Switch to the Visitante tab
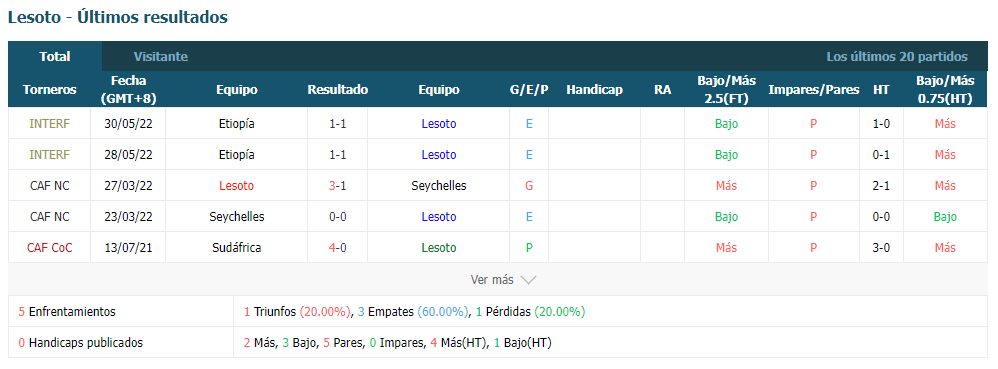Image resolution: width=998 pixels, height=369 pixels. (x=160, y=57)
